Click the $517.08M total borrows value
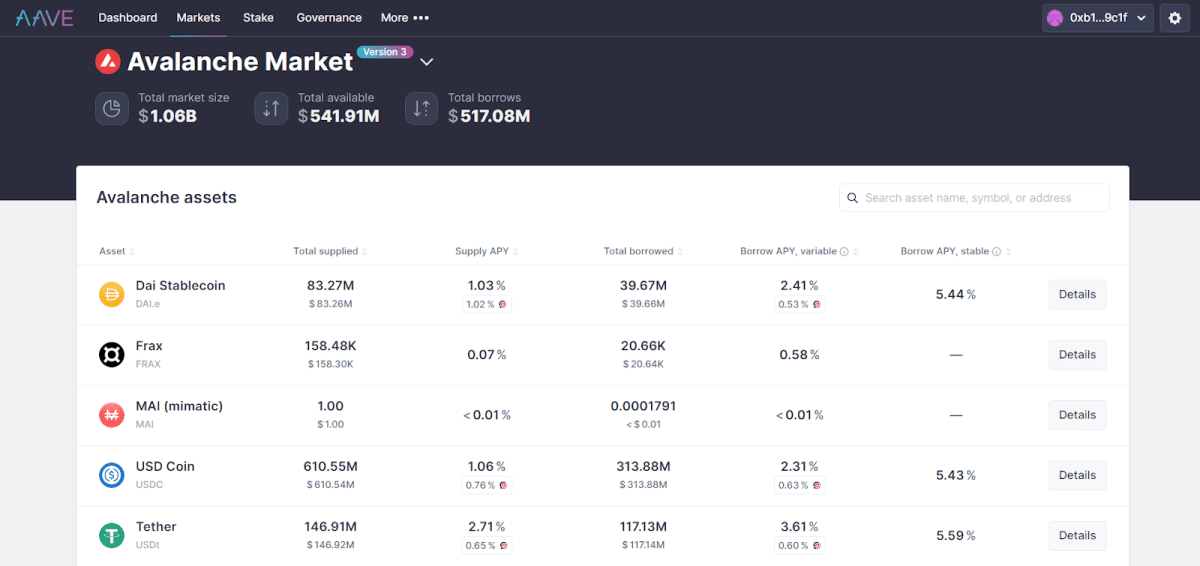This screenshot has width=1200, height=566. pos(489,116)
